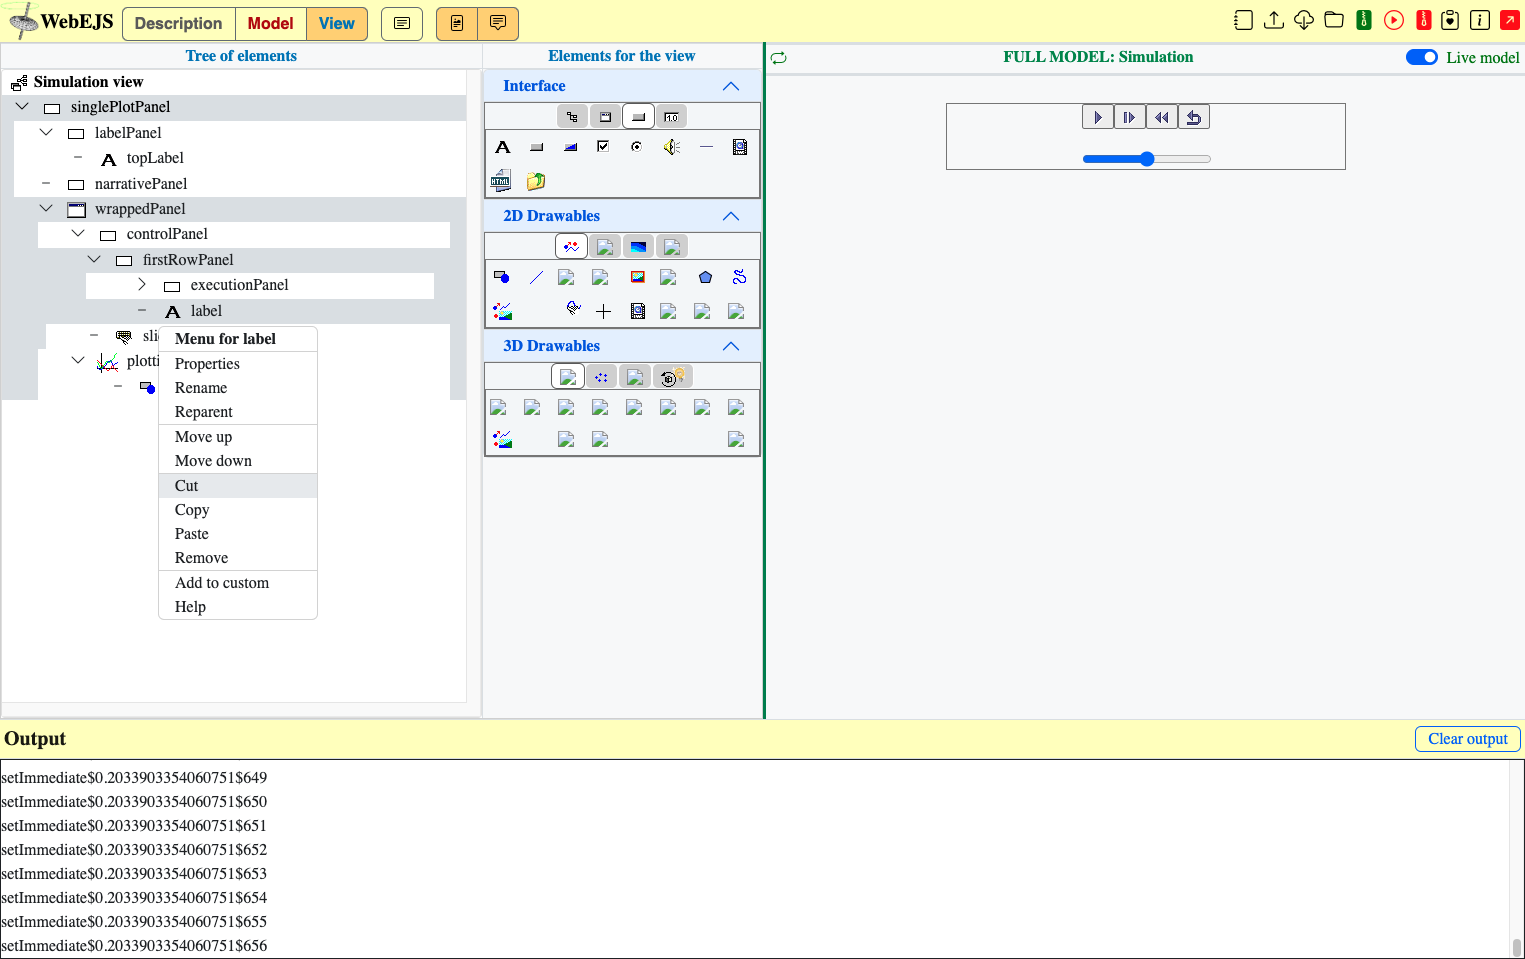Expand the executionPanel tree node
The width and height of the screenshot is (1525, 959).
coord(142,284)
